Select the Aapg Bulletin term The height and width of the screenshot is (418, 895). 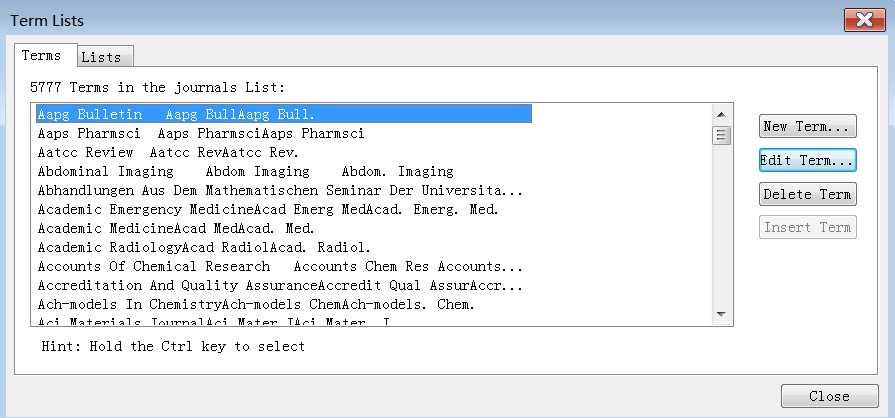(x=176, y=115)
